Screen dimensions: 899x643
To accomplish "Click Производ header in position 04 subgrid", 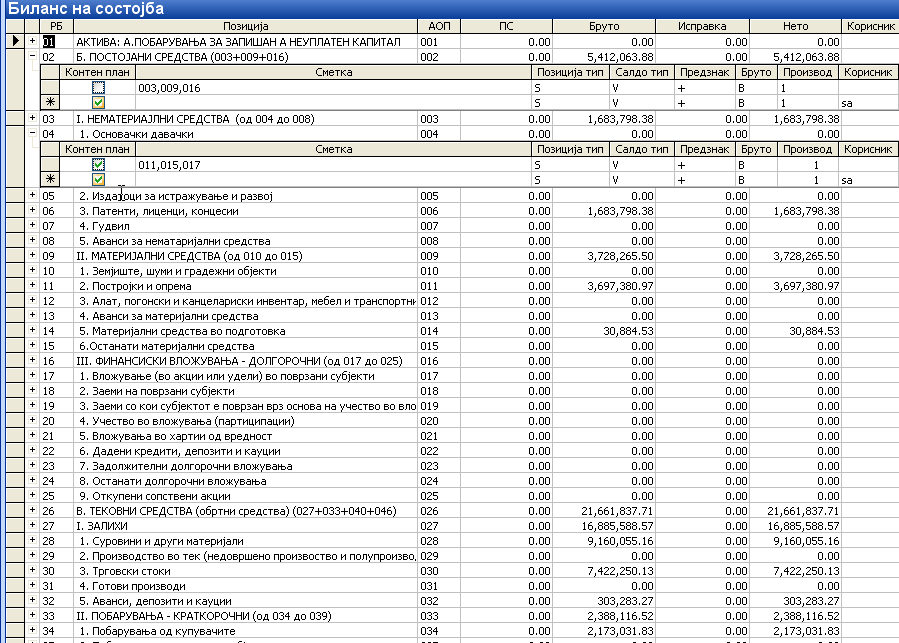I will click(807, 149).
